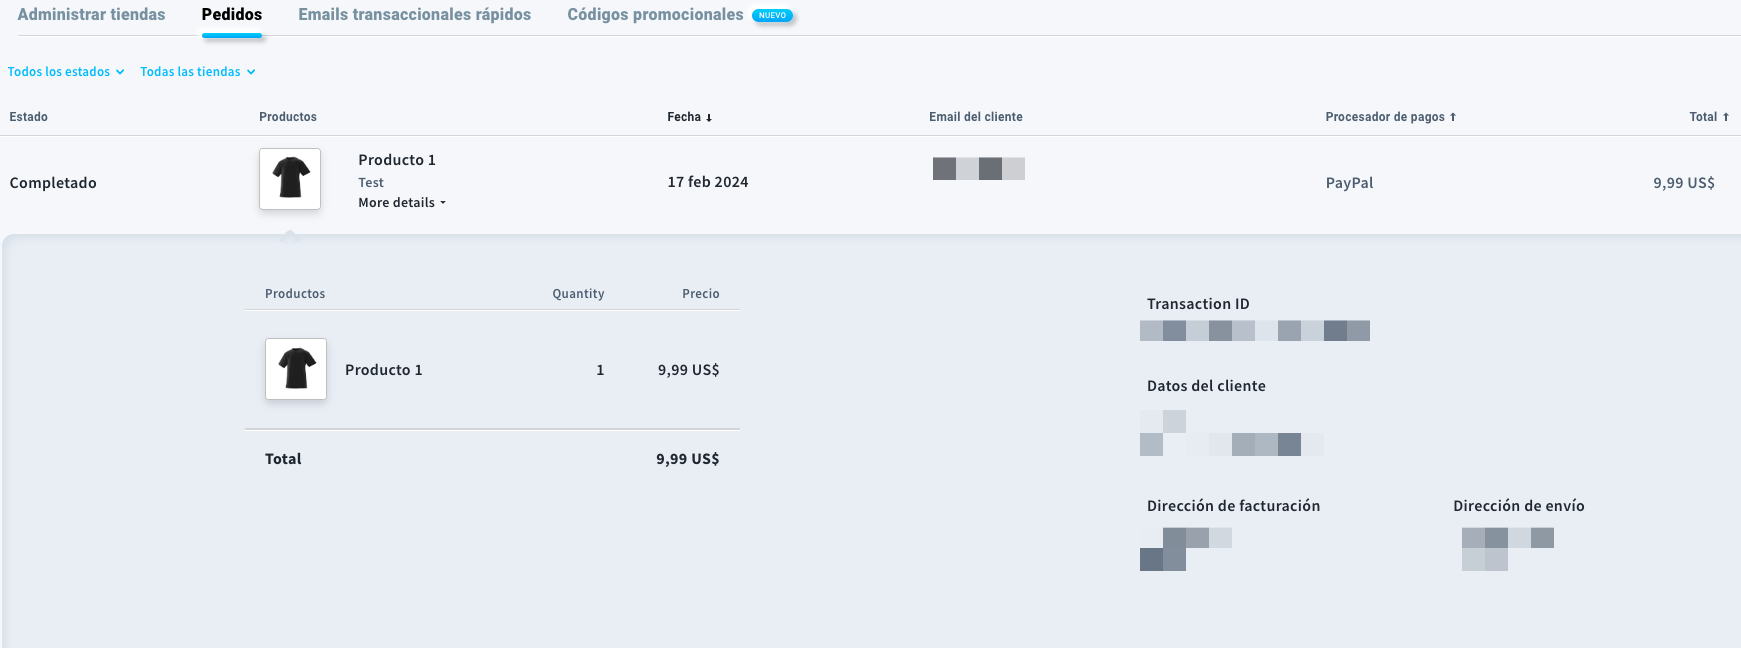
Task: Click Producto 1 in the details table
Action: click(384, 370)
